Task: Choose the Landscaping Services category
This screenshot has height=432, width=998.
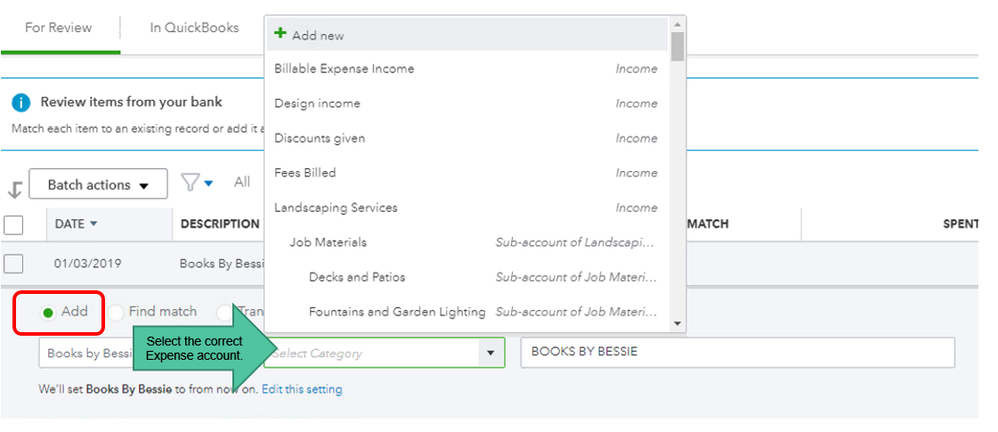Action: [336, 208]
